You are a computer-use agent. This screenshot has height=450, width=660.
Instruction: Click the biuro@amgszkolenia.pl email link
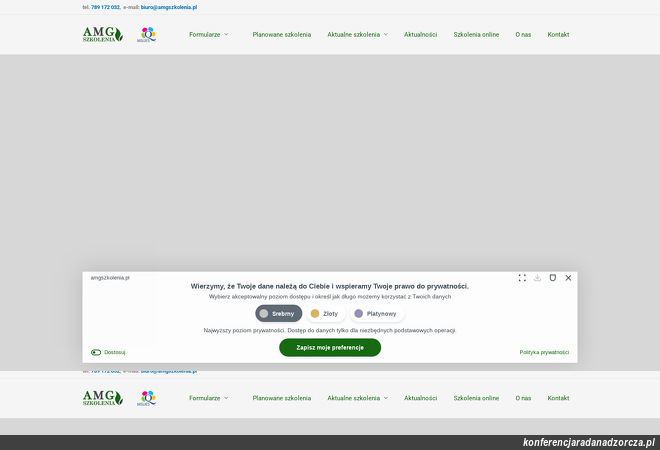[x=168, y=7]
